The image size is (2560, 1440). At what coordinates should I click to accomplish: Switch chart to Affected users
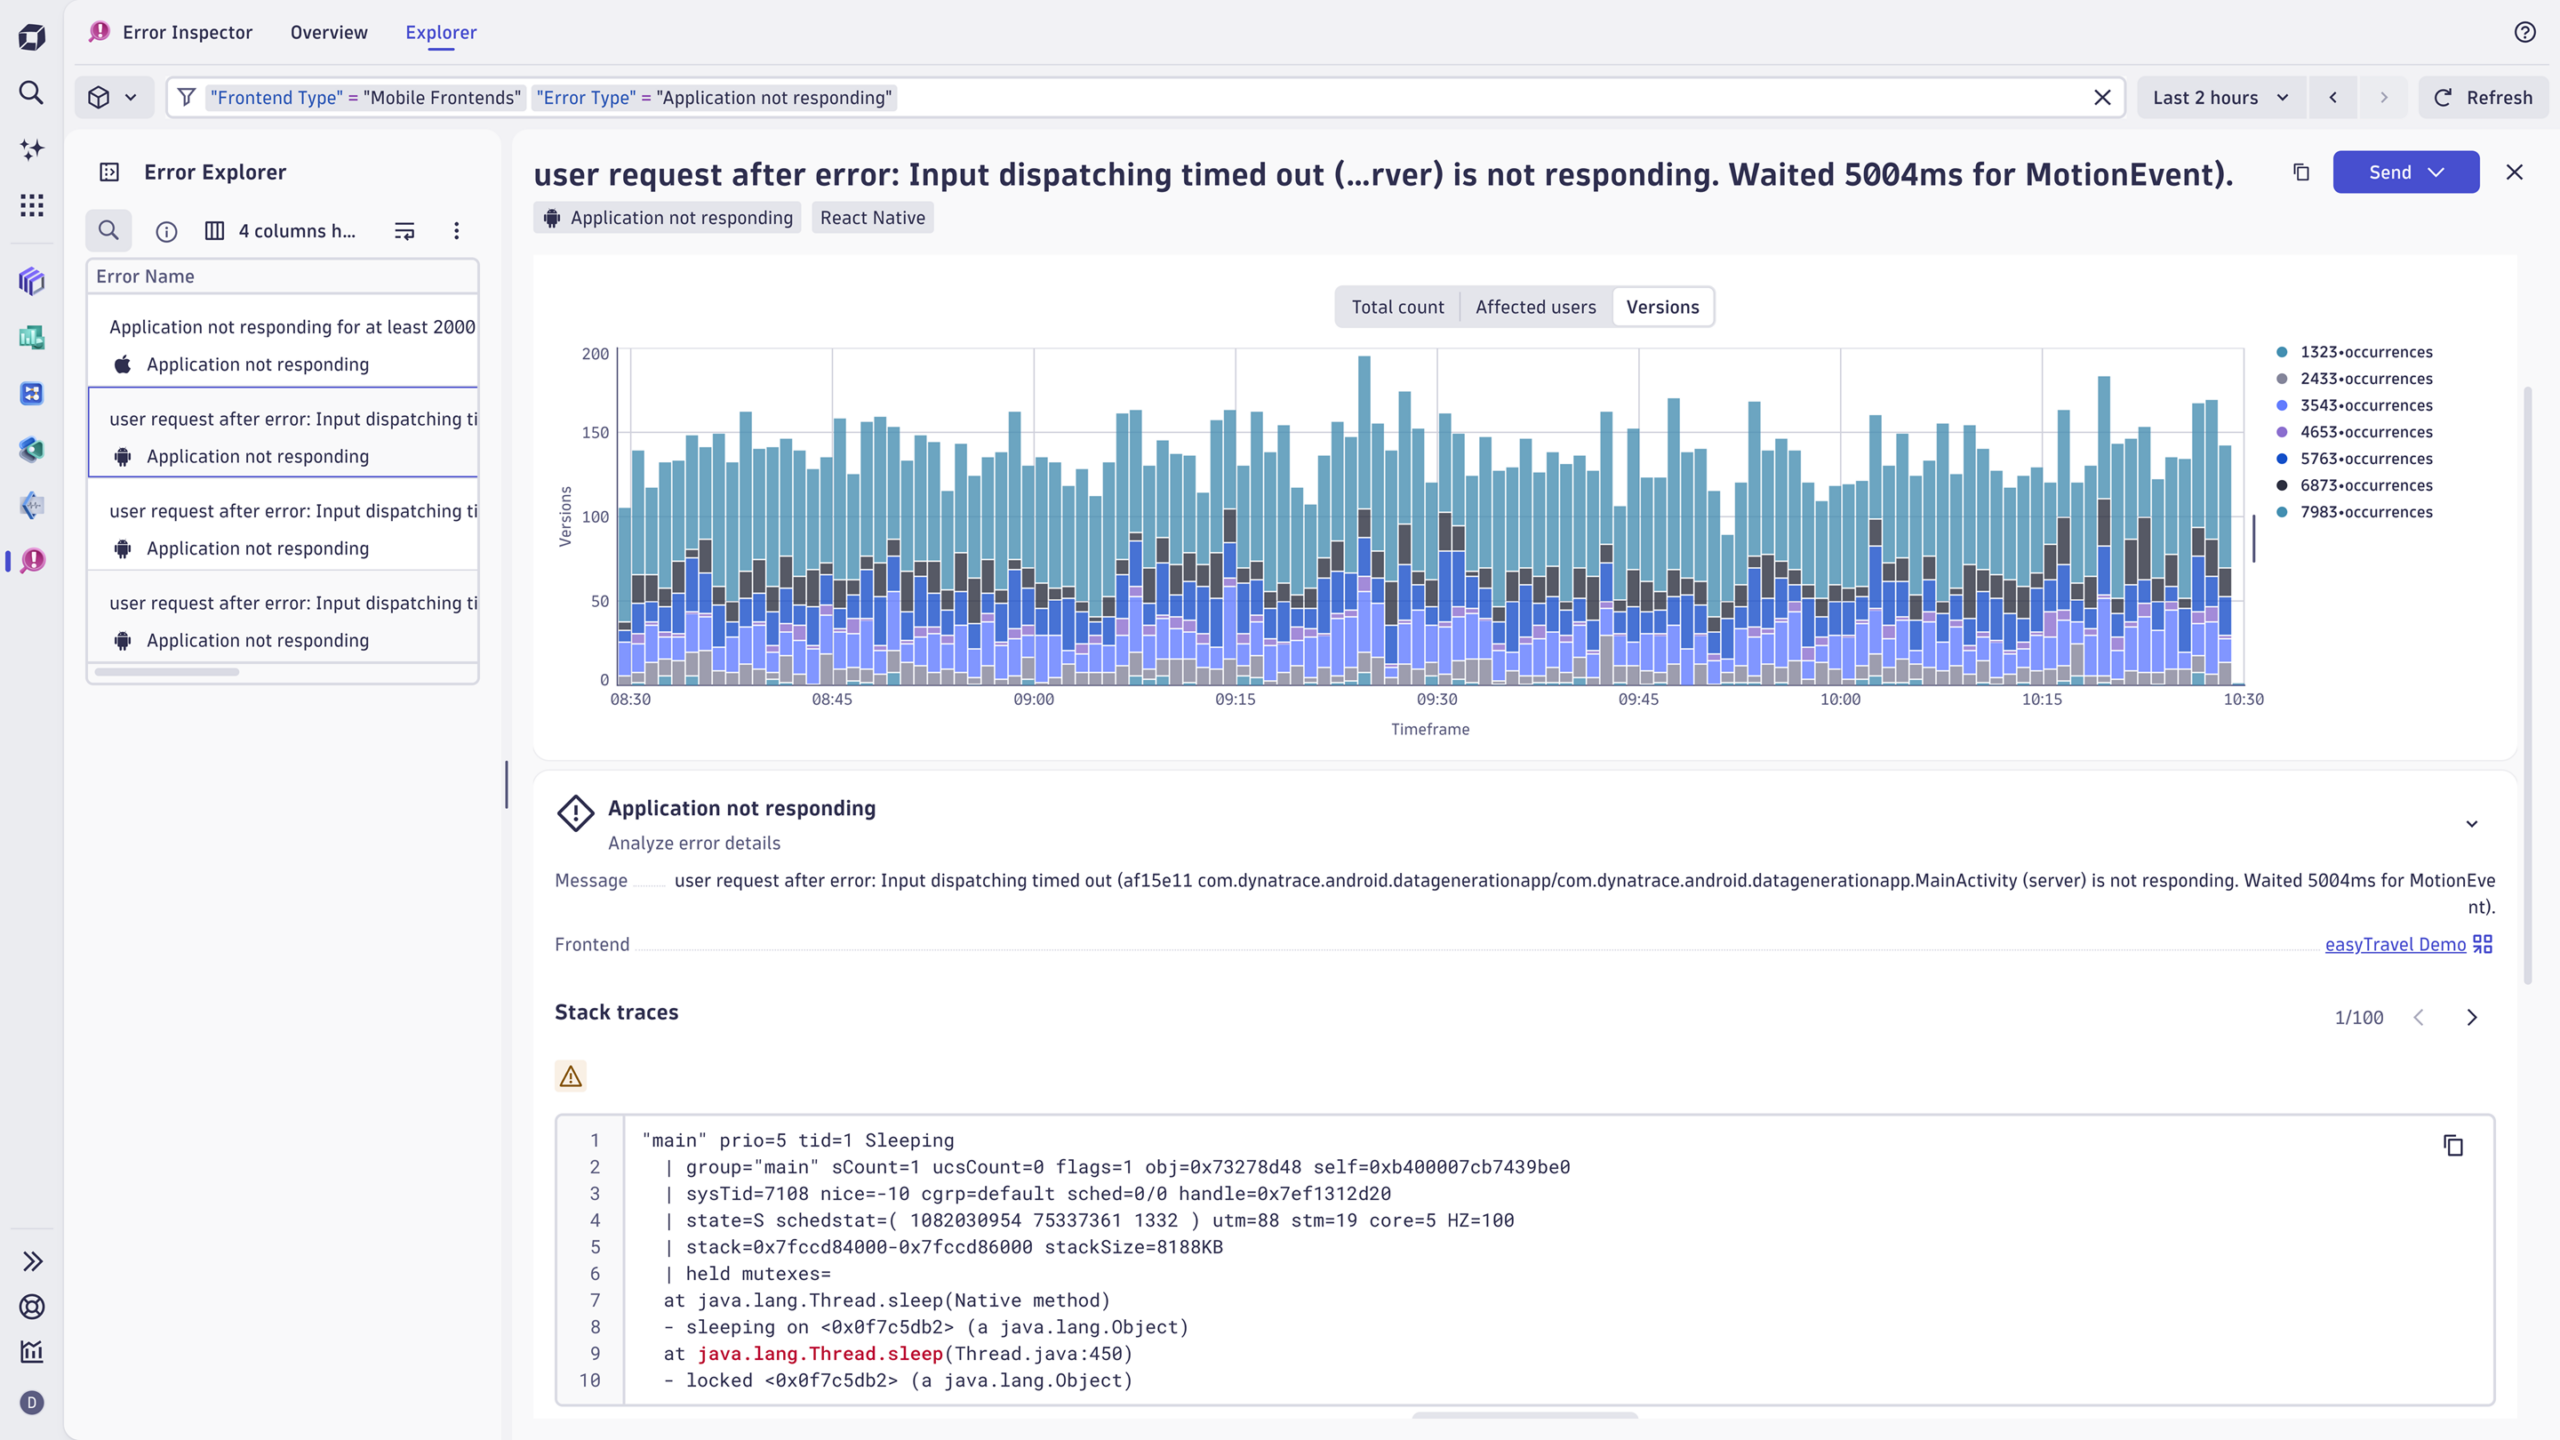click(x=1535, y=307)
